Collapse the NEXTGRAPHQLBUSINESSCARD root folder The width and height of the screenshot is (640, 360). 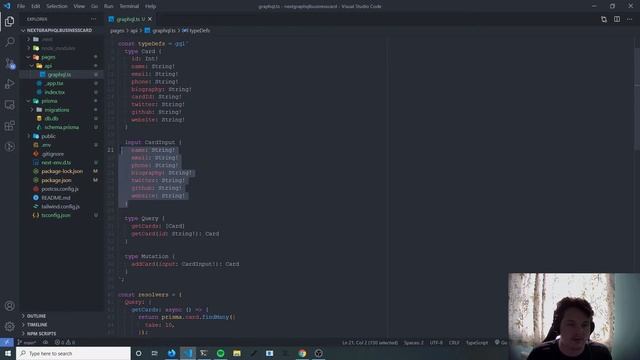tap(60, 30)
